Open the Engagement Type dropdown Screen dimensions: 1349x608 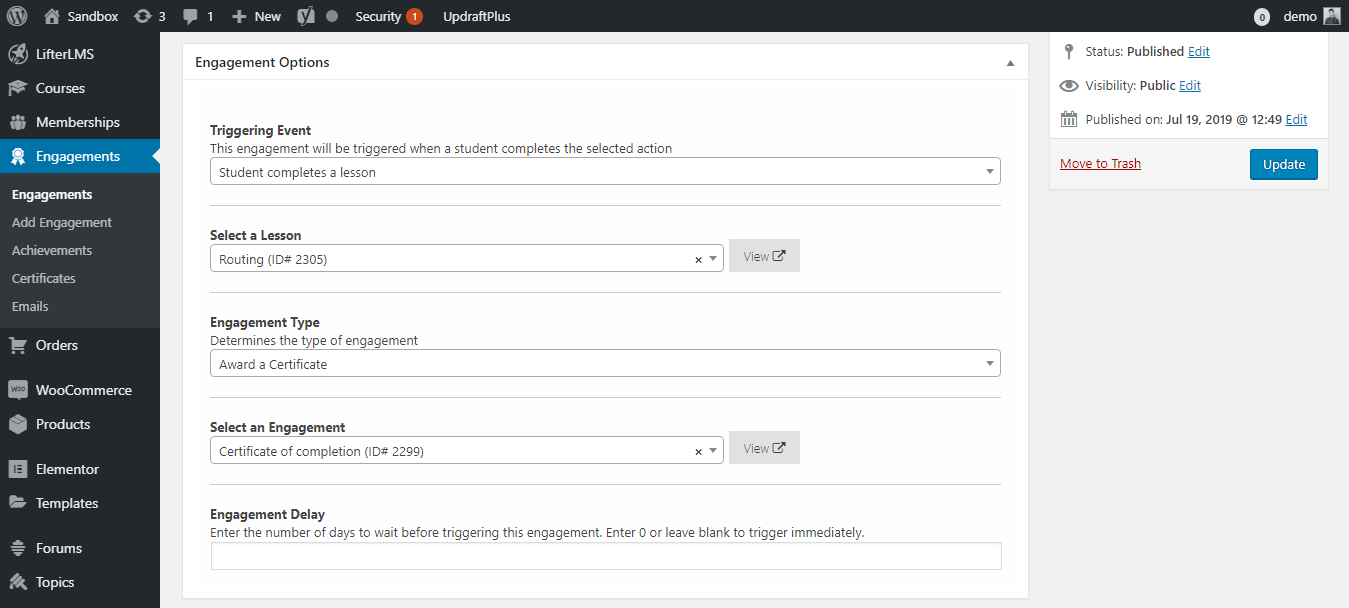pyautogui.click(x=605, y=364)
